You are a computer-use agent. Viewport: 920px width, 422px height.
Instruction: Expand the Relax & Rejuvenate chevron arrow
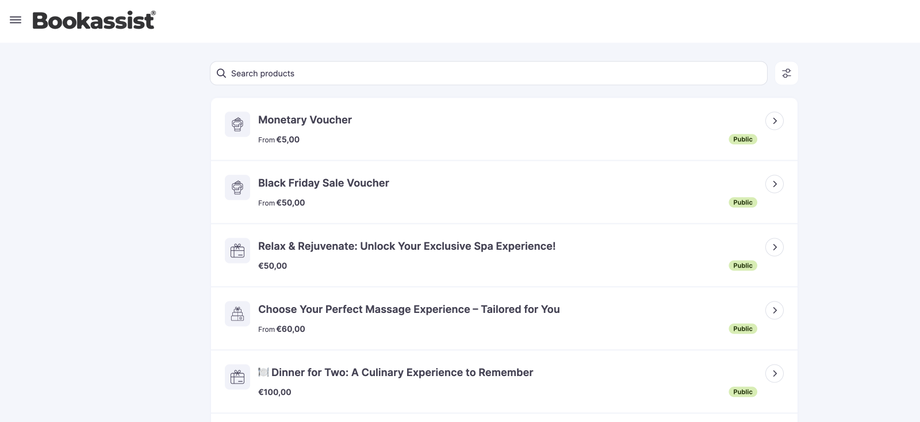[x=774, y=247]
